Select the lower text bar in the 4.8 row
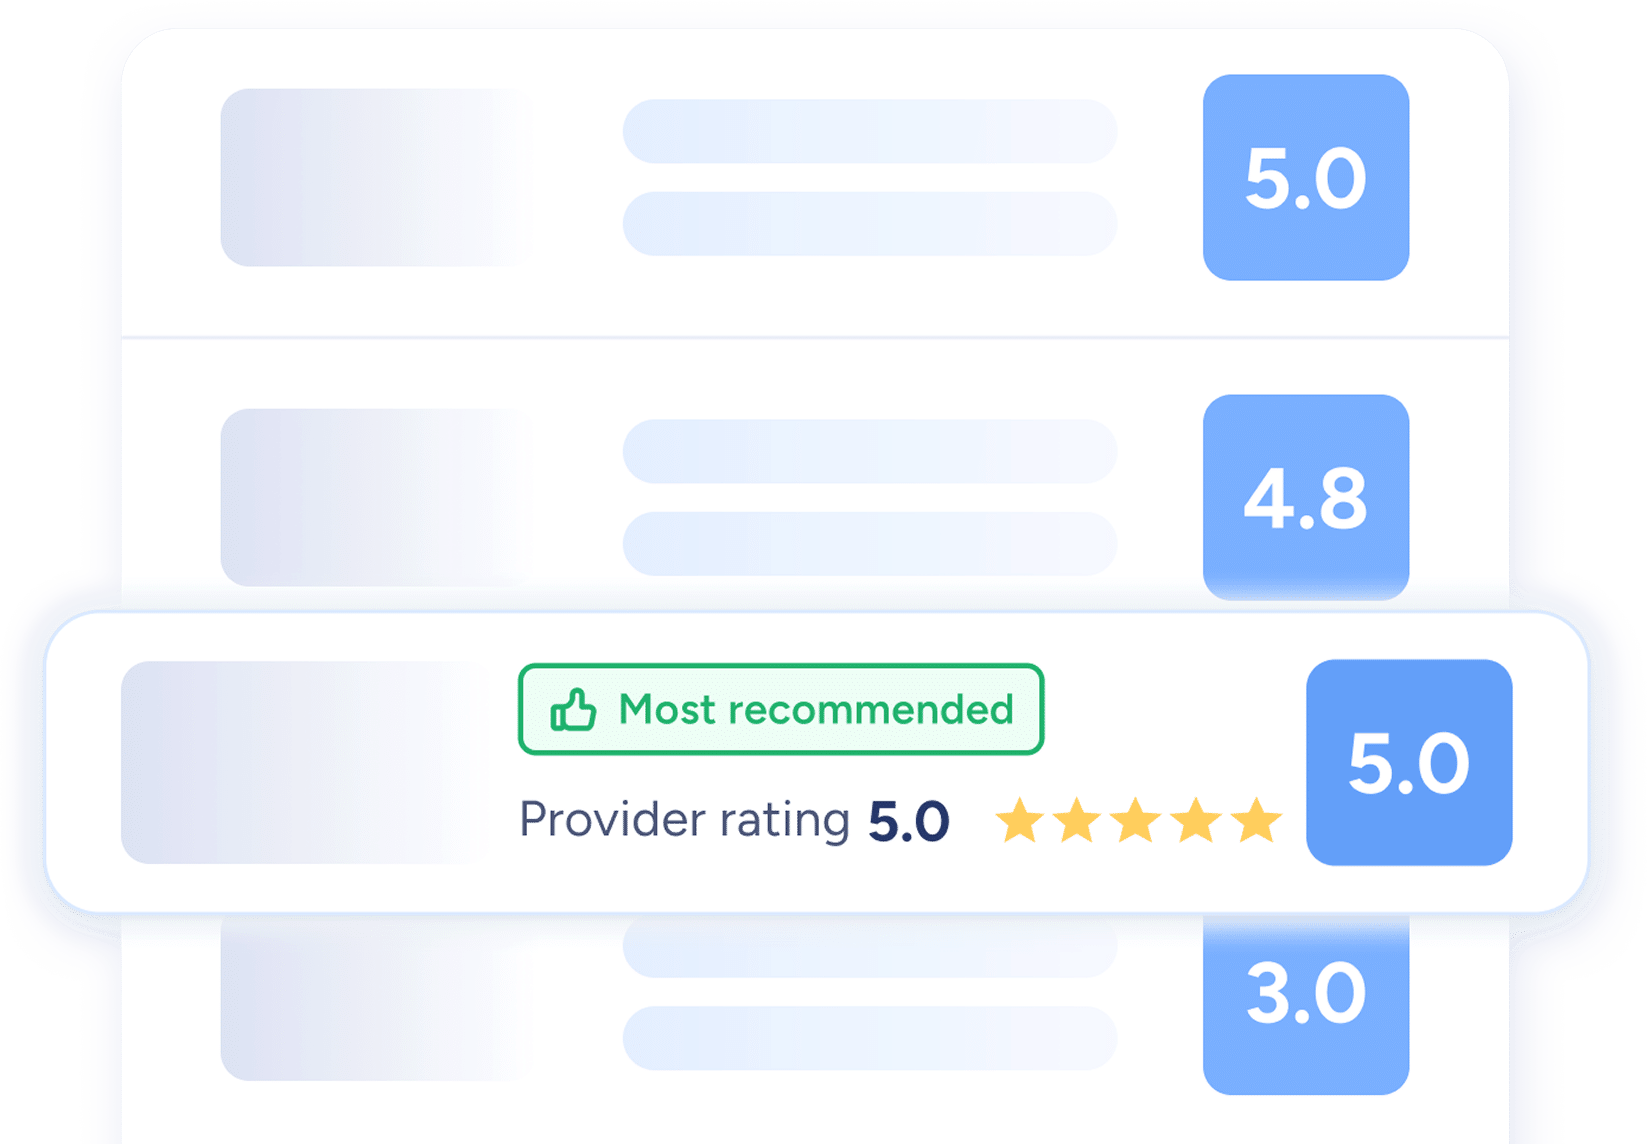 click(x=868, y=543)
